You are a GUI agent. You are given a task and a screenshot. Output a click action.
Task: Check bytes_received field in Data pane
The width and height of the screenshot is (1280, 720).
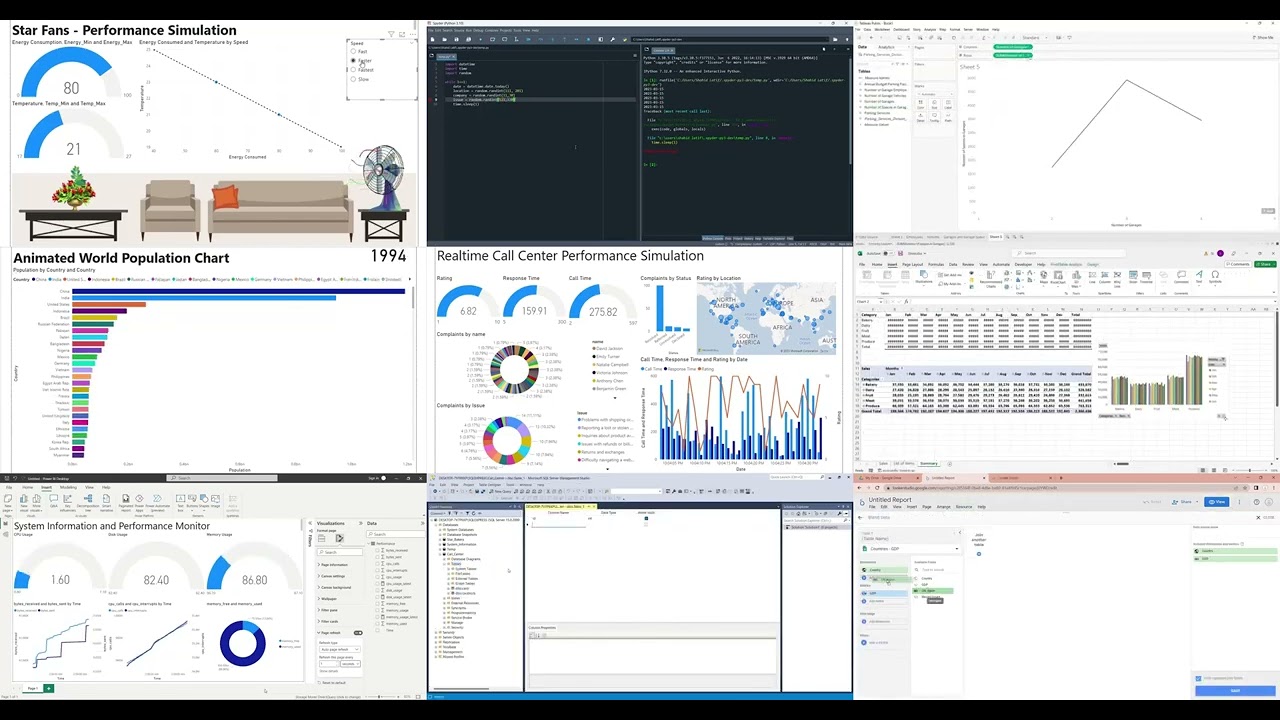point(377,550)
